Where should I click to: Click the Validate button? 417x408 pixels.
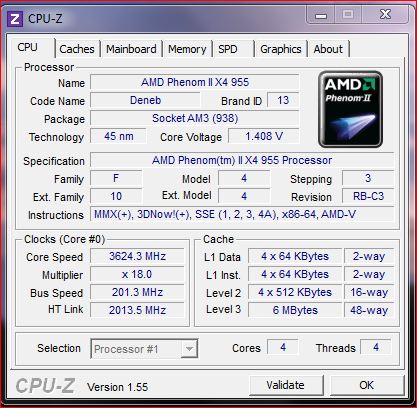tap(285, 385)
